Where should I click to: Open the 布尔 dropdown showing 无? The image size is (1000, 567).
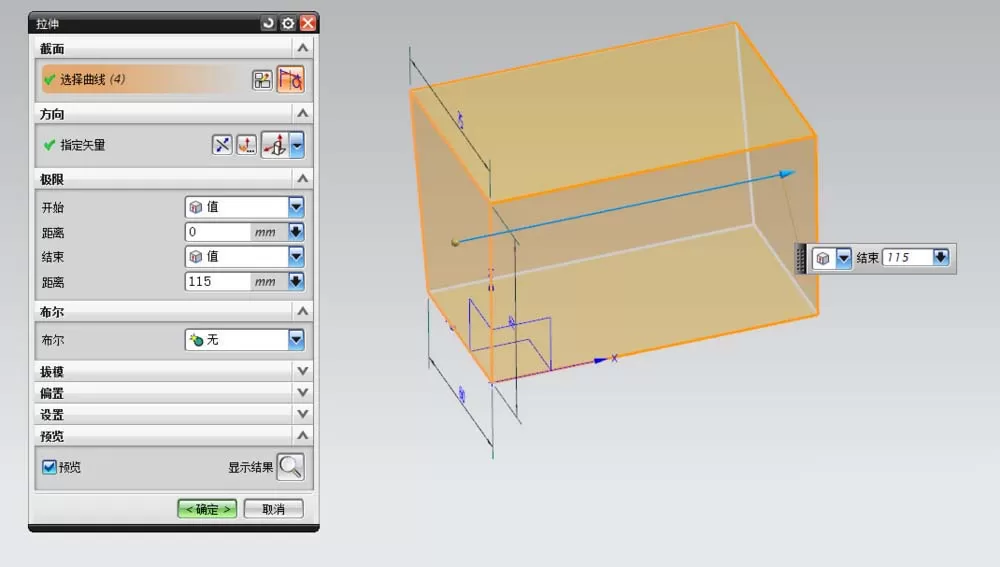click(x=244, y=340)
